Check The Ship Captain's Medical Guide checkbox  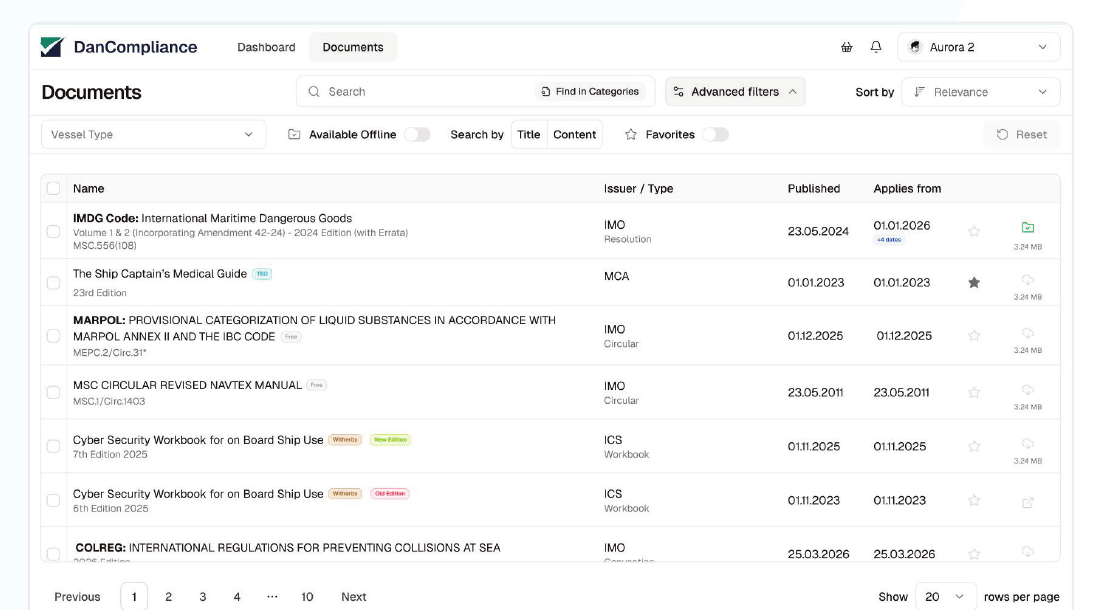coord(53,283)
